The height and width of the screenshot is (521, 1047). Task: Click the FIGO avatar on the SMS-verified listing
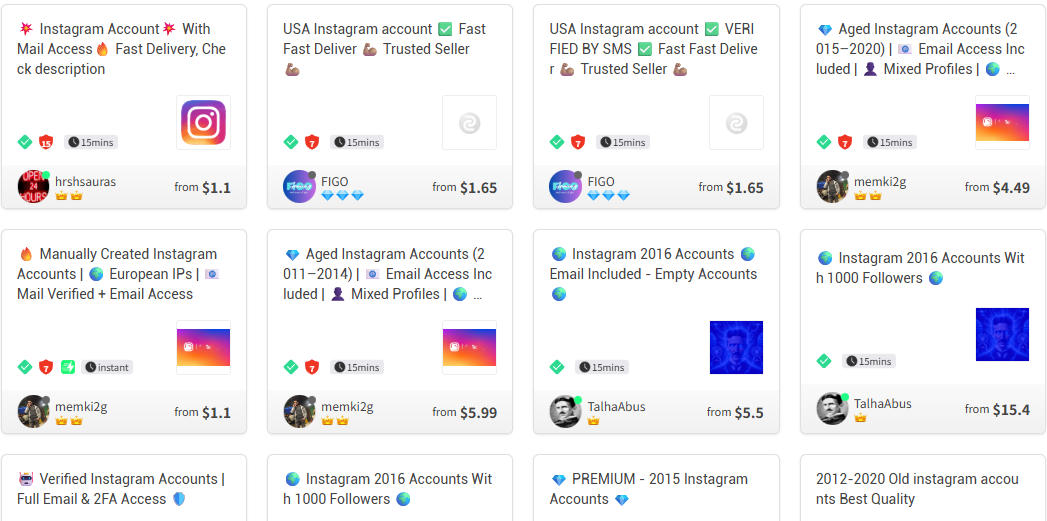click(566, 187)
